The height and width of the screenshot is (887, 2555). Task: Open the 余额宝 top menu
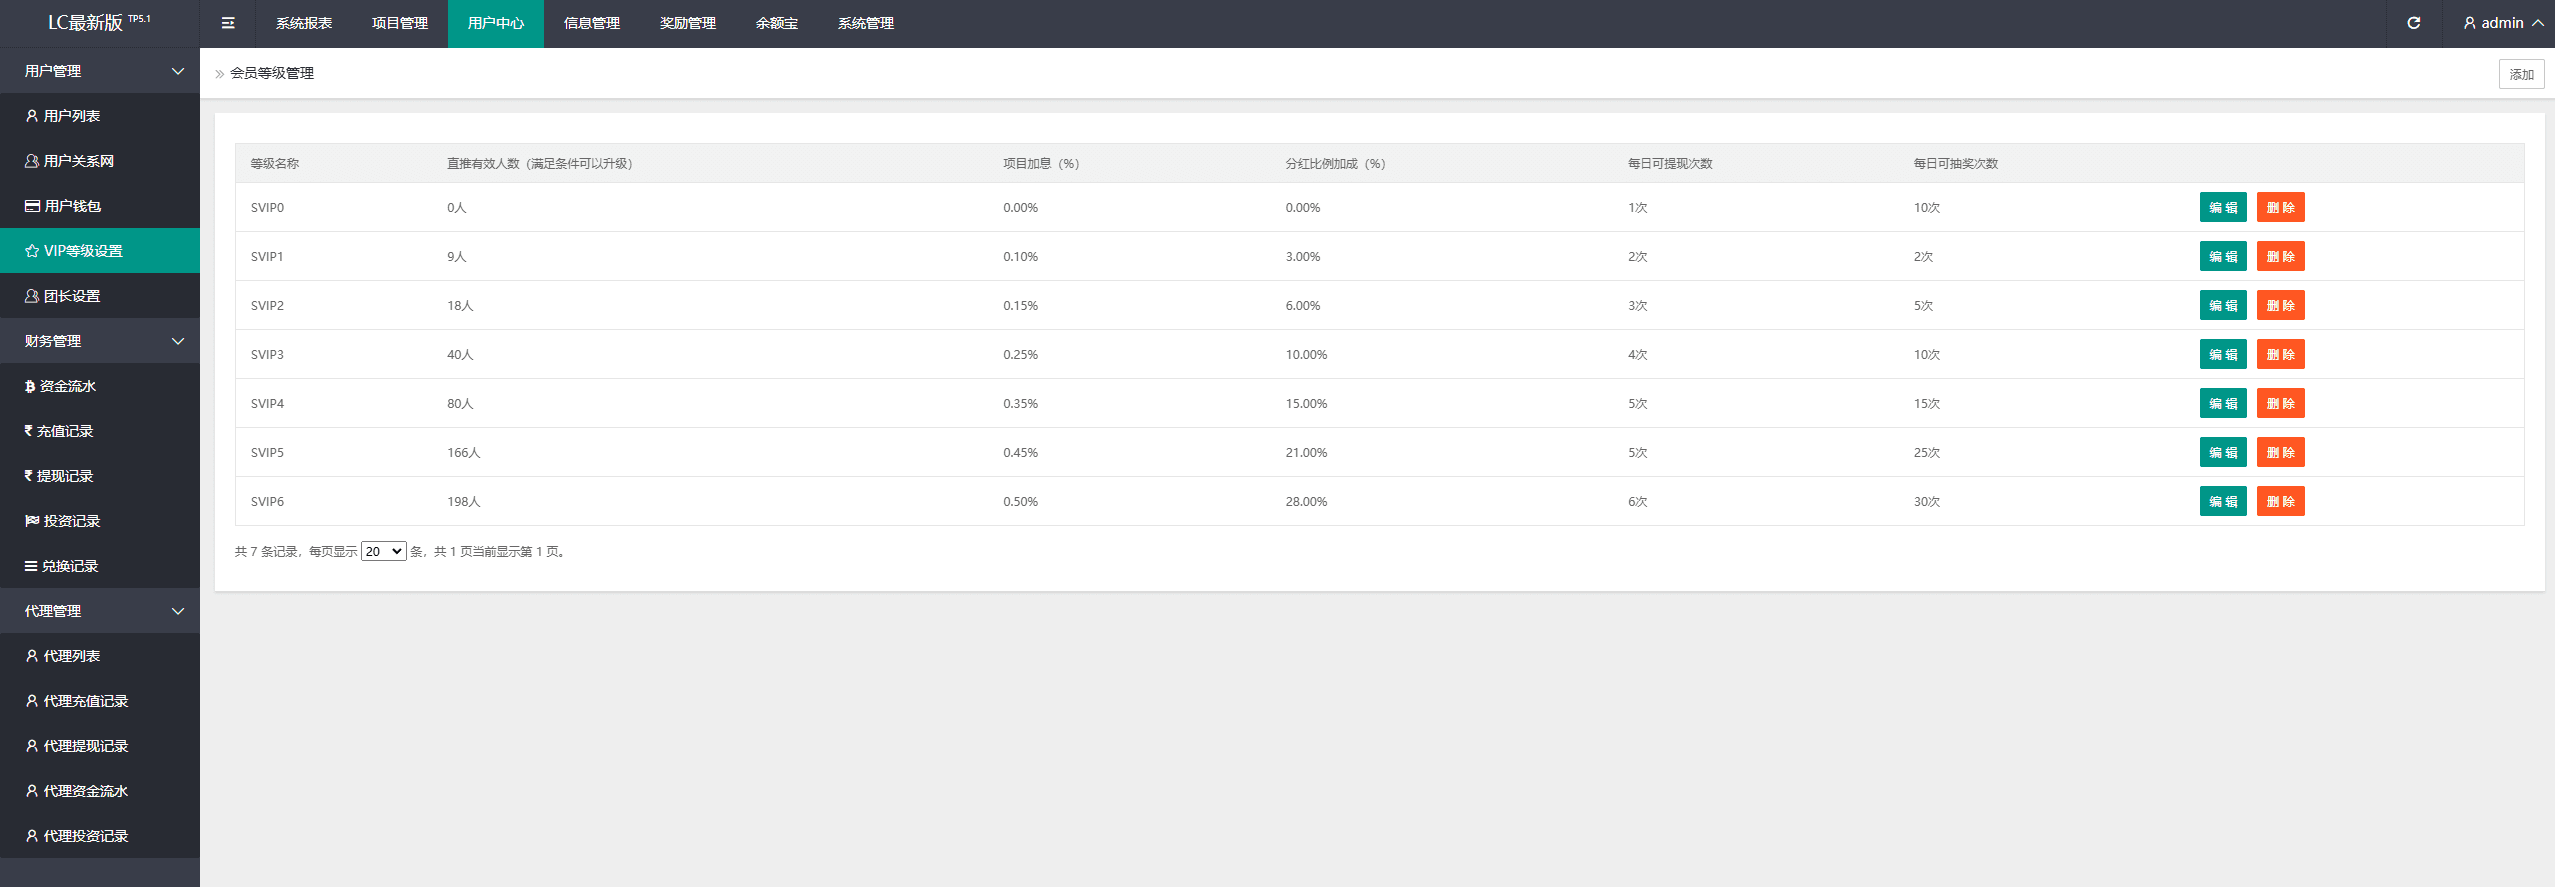pos(777,23)
